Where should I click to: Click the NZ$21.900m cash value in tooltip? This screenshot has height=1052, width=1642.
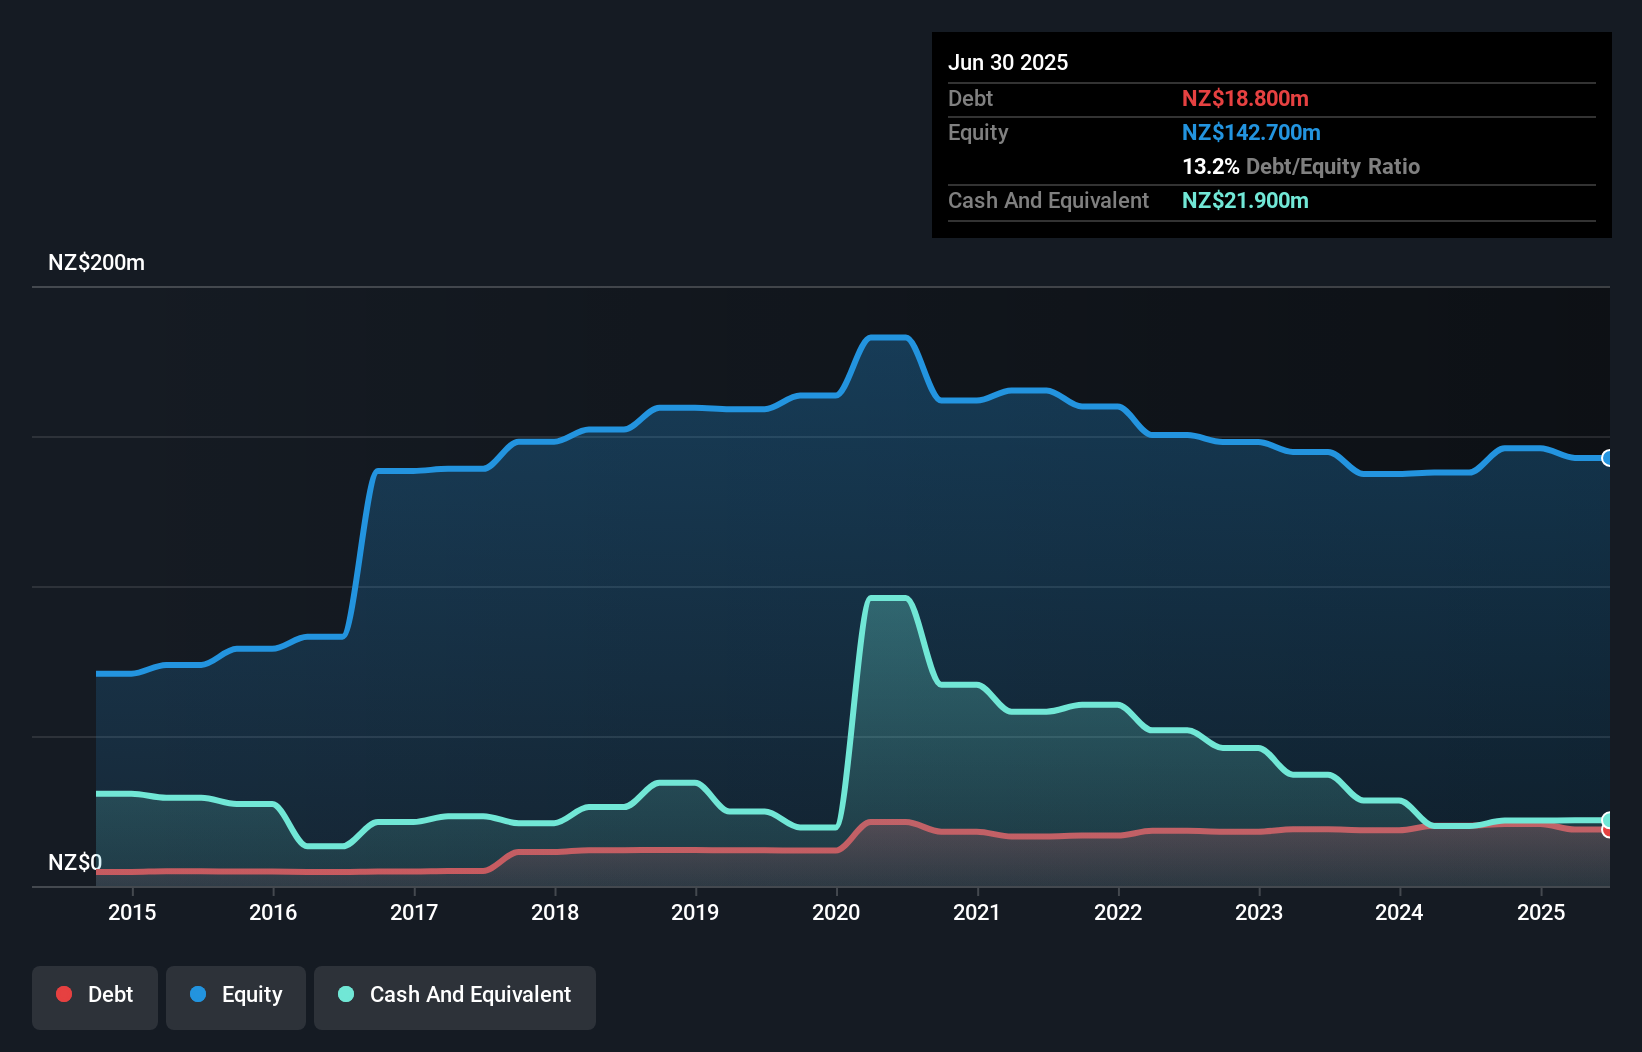pyautogui.click(x=1245, y=200)
